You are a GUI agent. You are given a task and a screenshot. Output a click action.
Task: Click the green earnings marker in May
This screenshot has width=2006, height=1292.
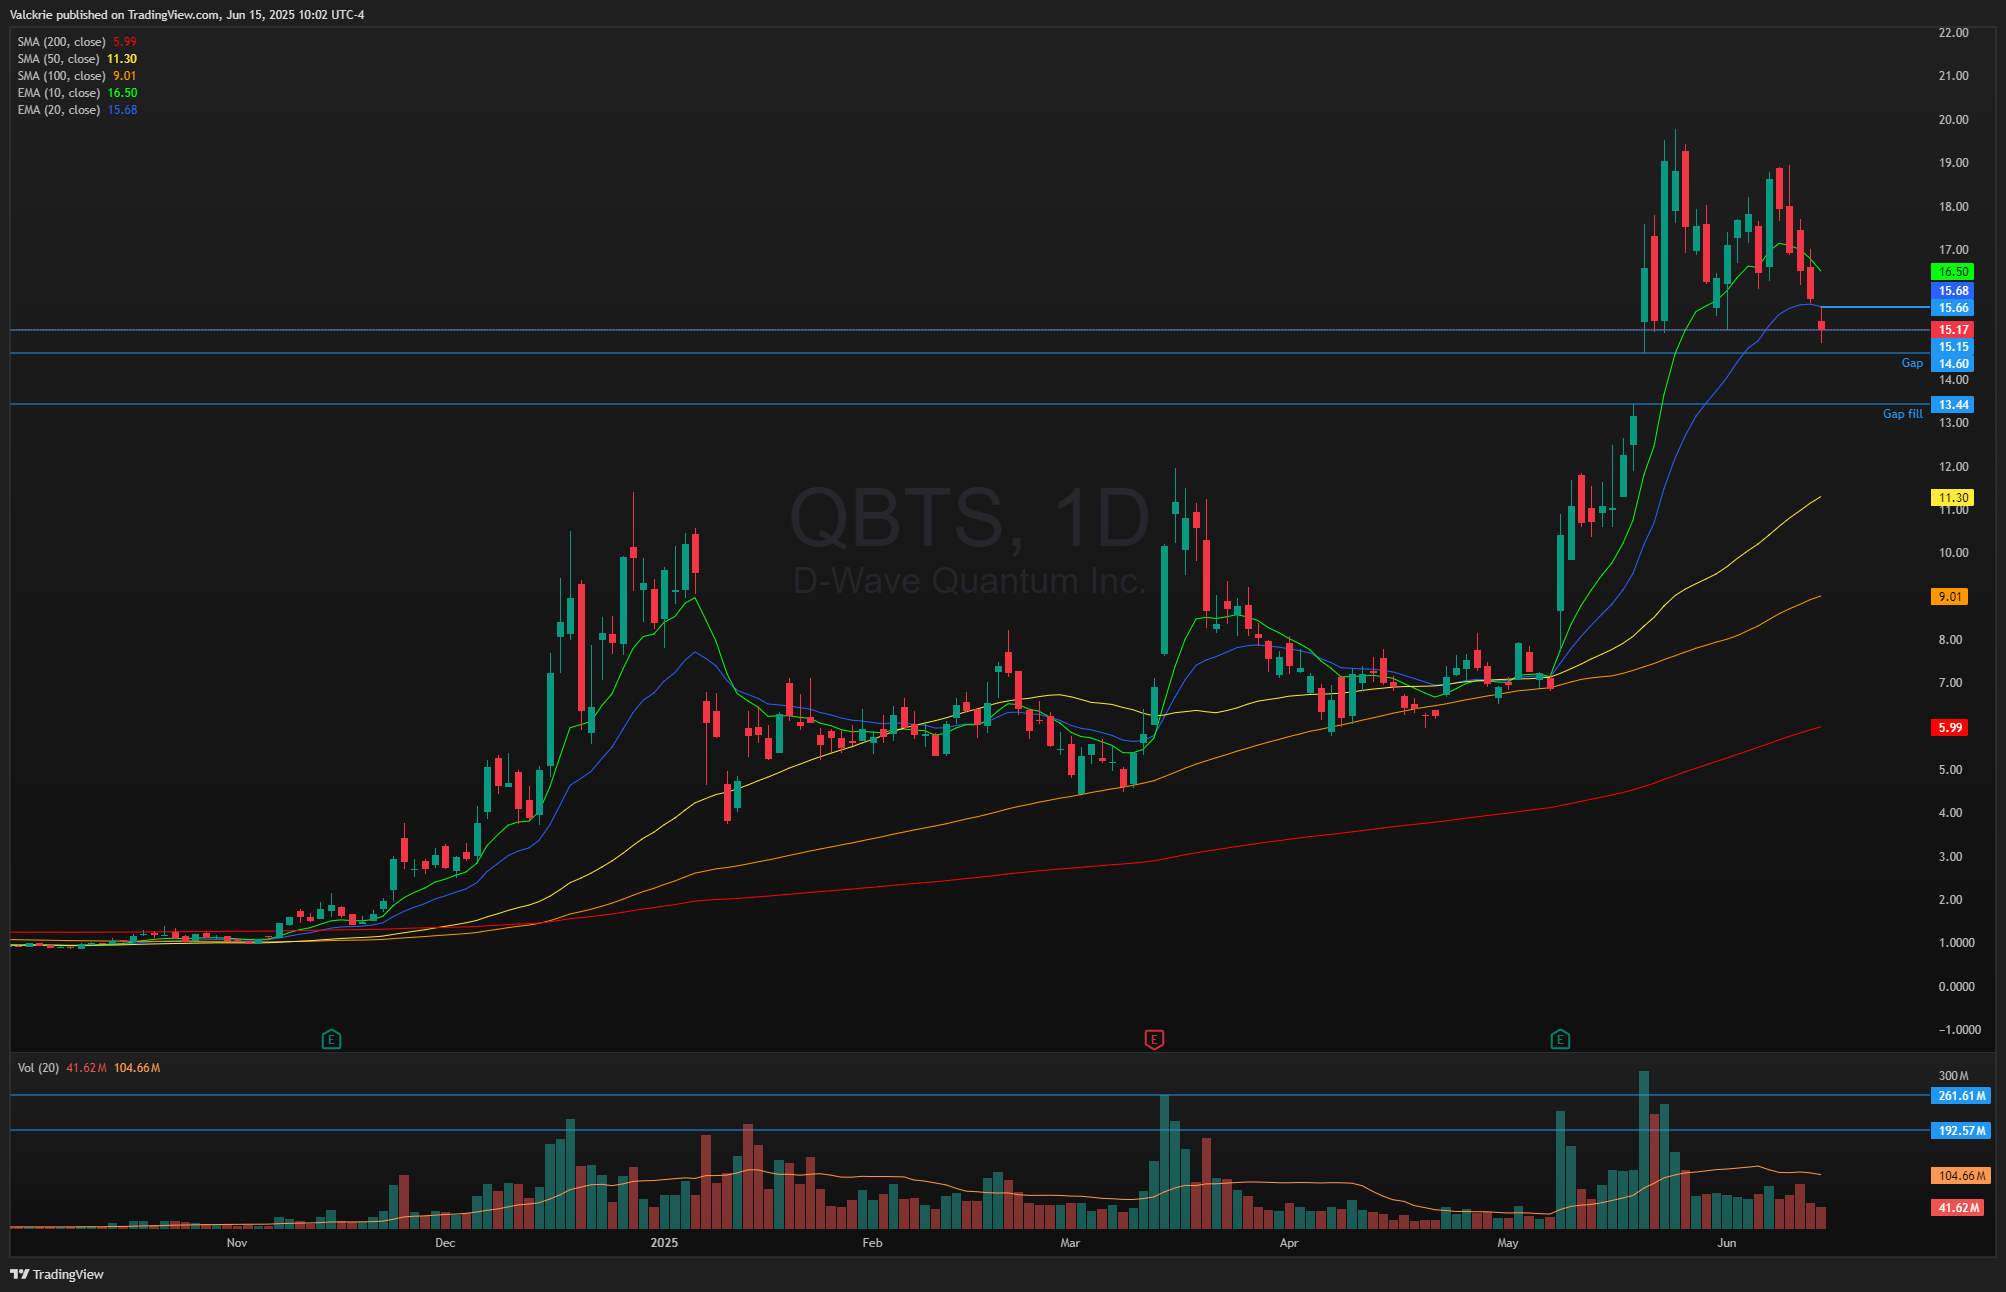pyautogui.click(x=1560, y=1040)
